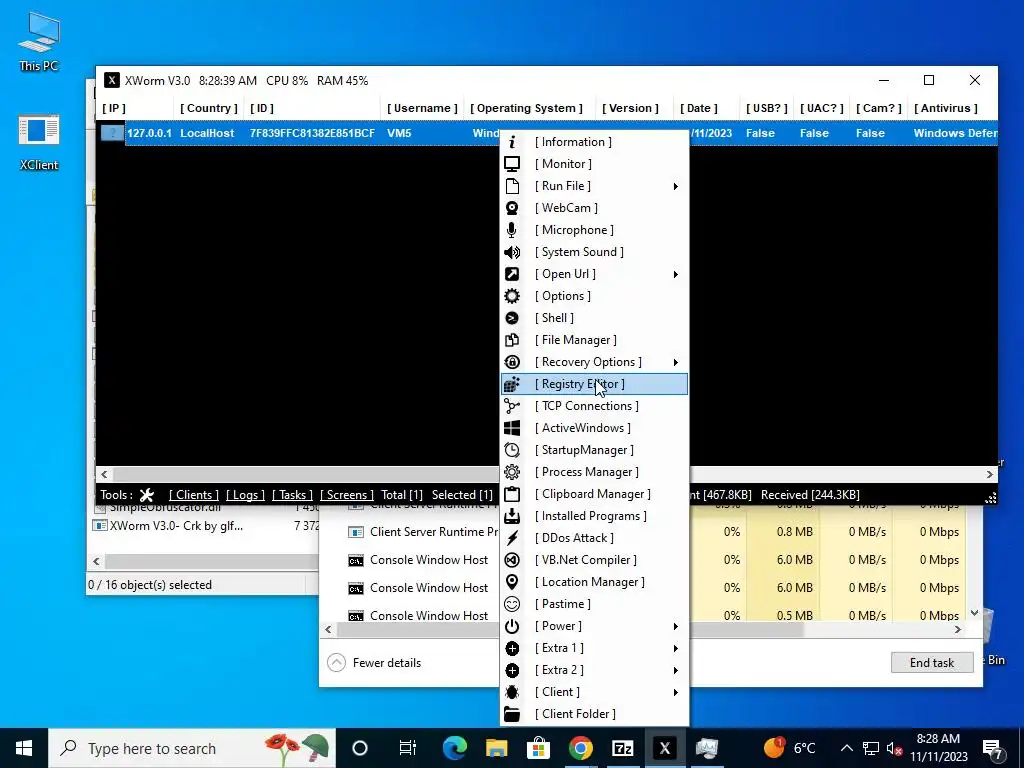Click the VB.Net Compiler Visual Studio icon
1024x768 pixels.
[x=512, y=560]
